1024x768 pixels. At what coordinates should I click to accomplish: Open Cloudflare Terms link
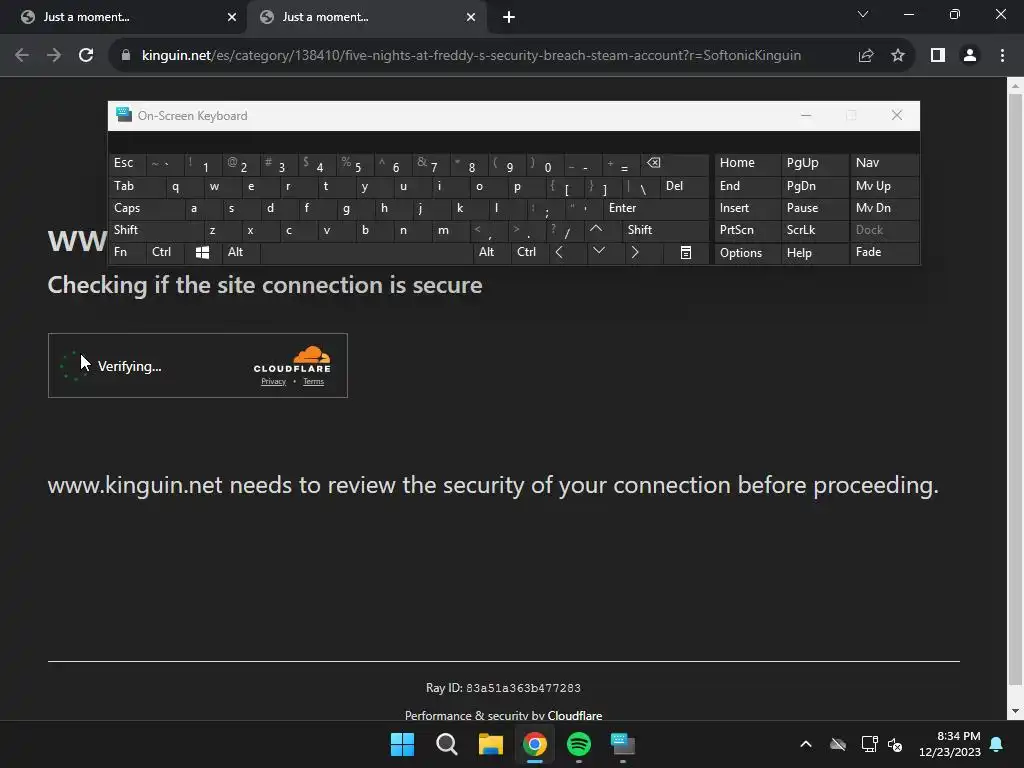tap(313, 381)
